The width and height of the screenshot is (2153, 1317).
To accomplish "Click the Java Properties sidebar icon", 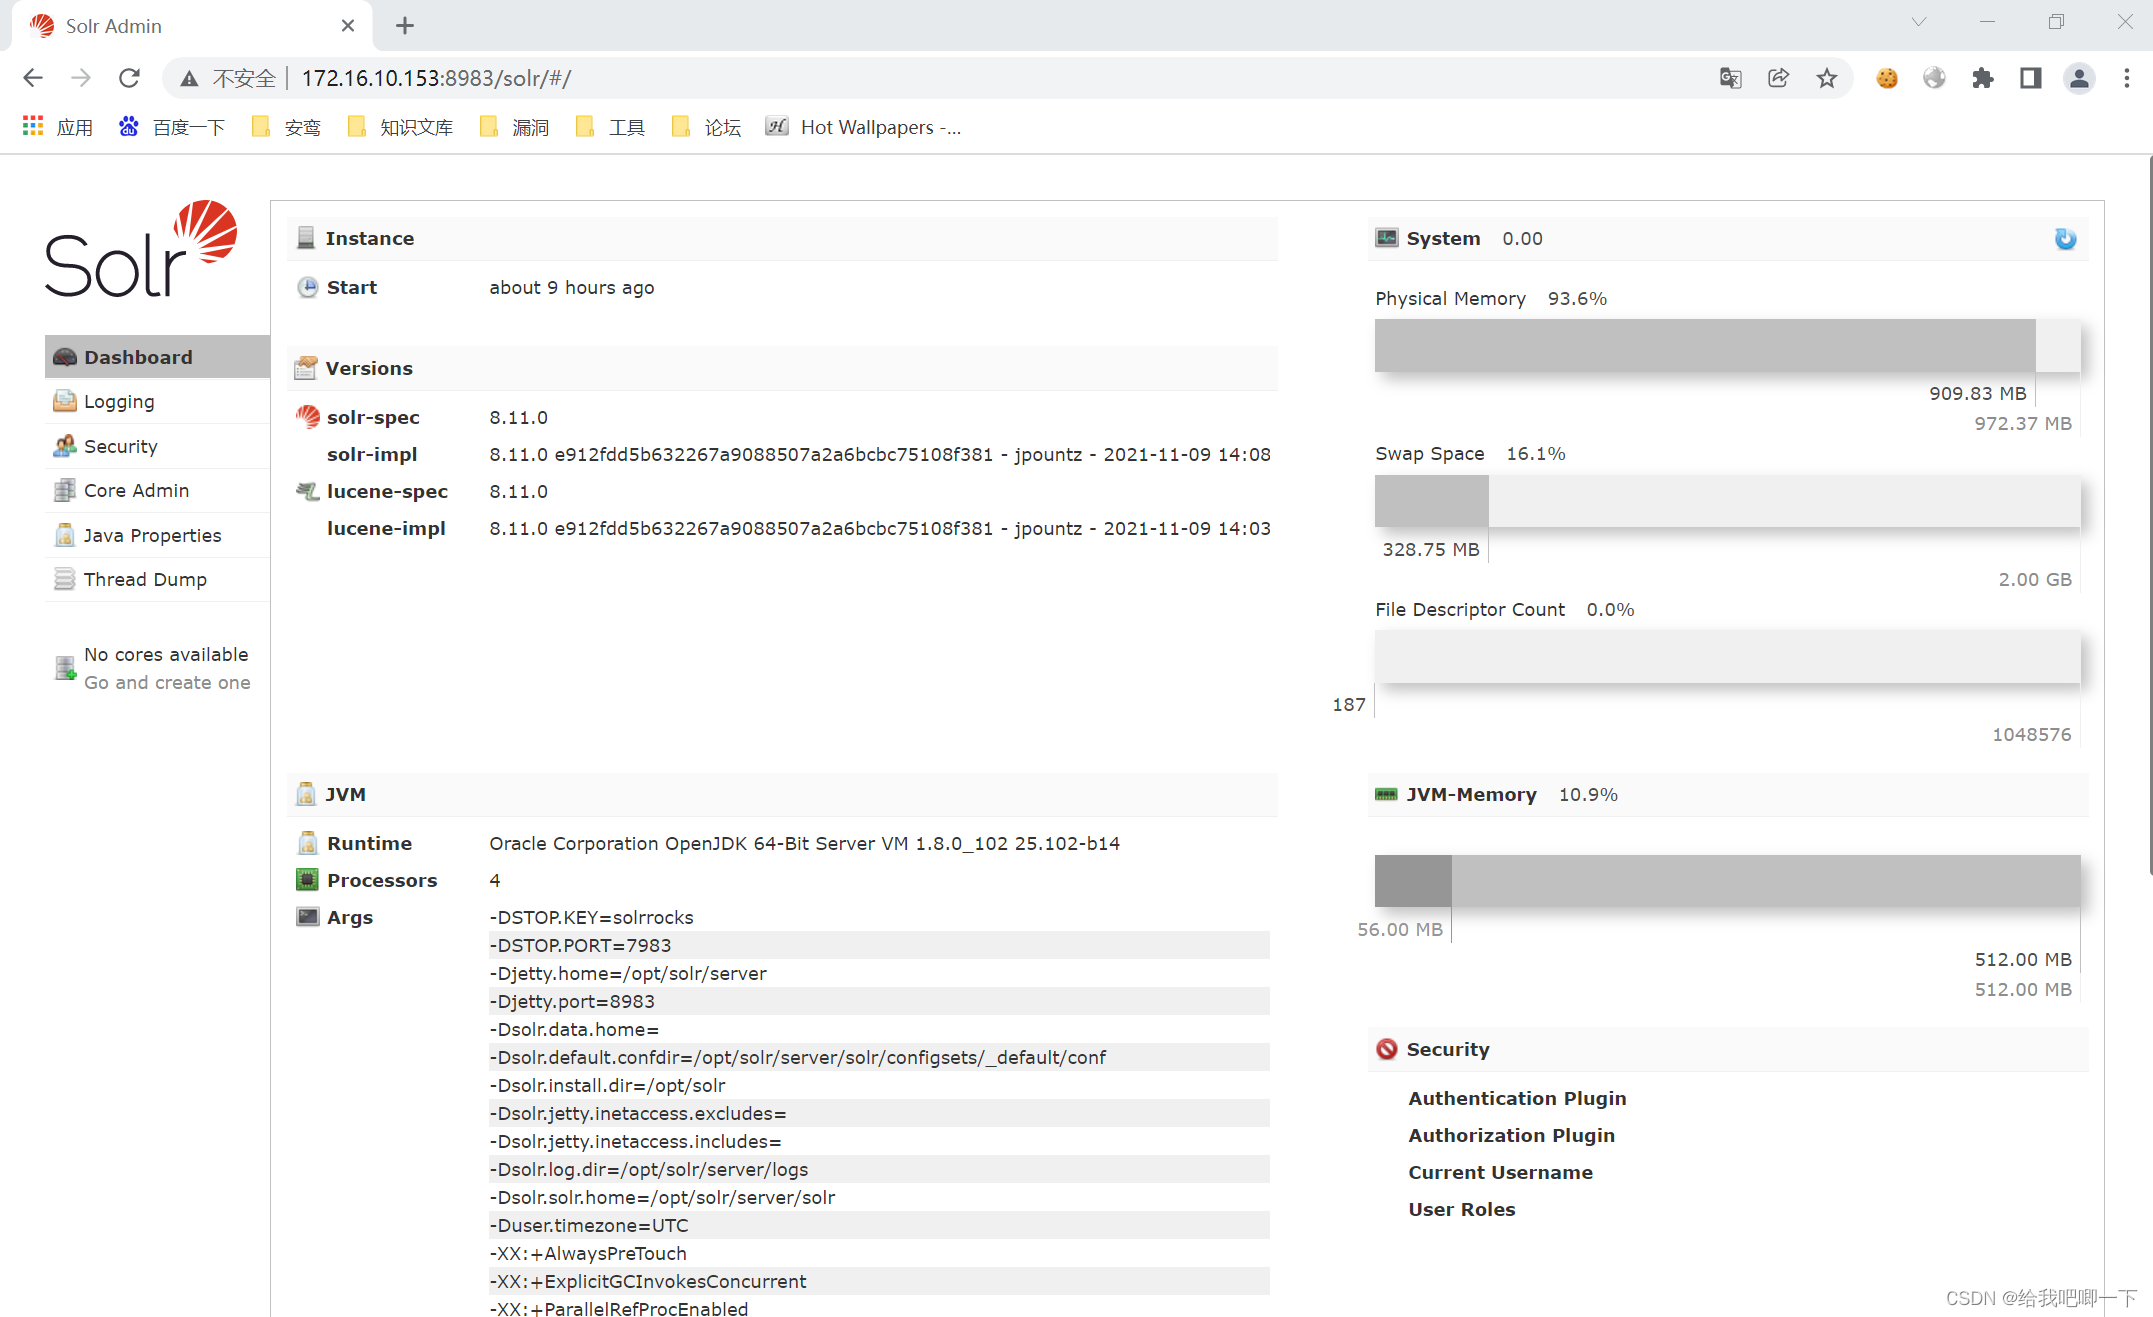I will click(65, 535).
